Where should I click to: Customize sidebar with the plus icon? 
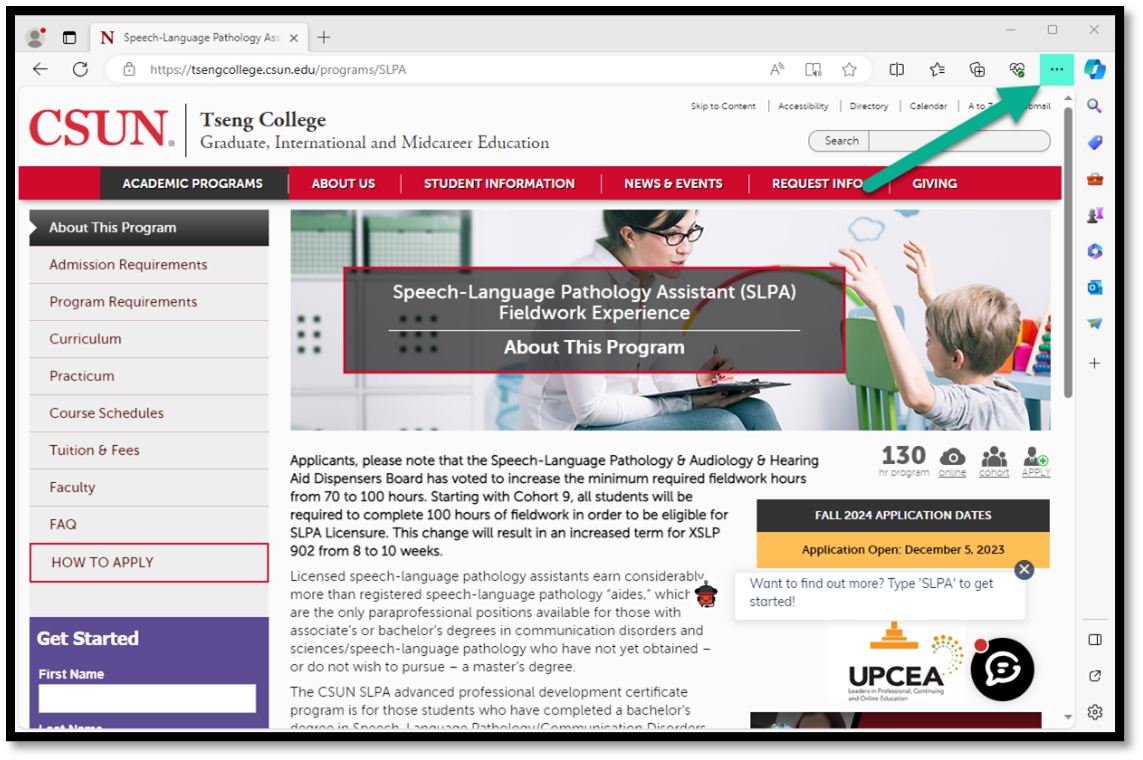1095,363
